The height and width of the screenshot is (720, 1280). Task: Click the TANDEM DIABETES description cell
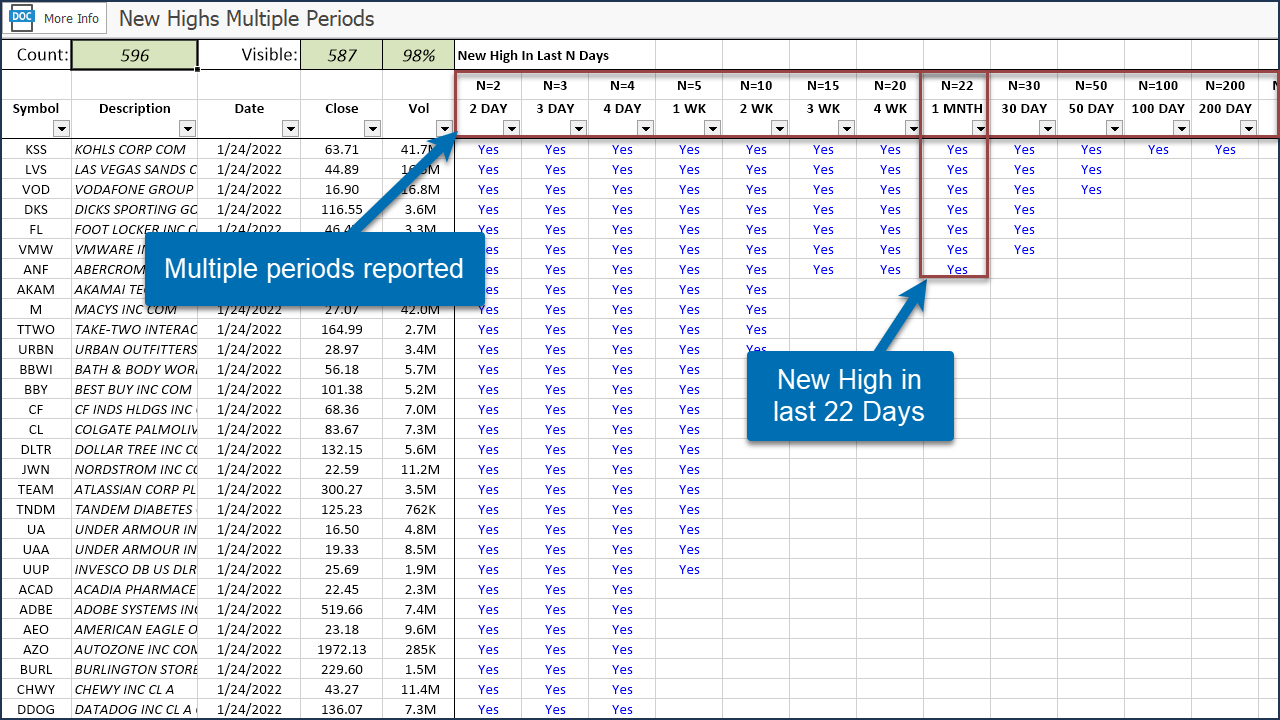pyautogui.click(x=134, y=510)
